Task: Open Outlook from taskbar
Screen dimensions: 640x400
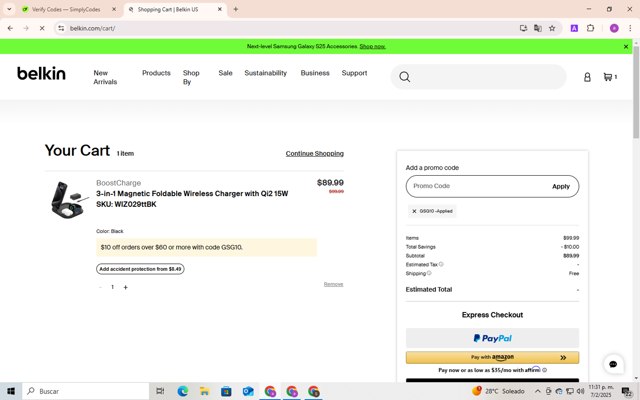Action: 248,391
